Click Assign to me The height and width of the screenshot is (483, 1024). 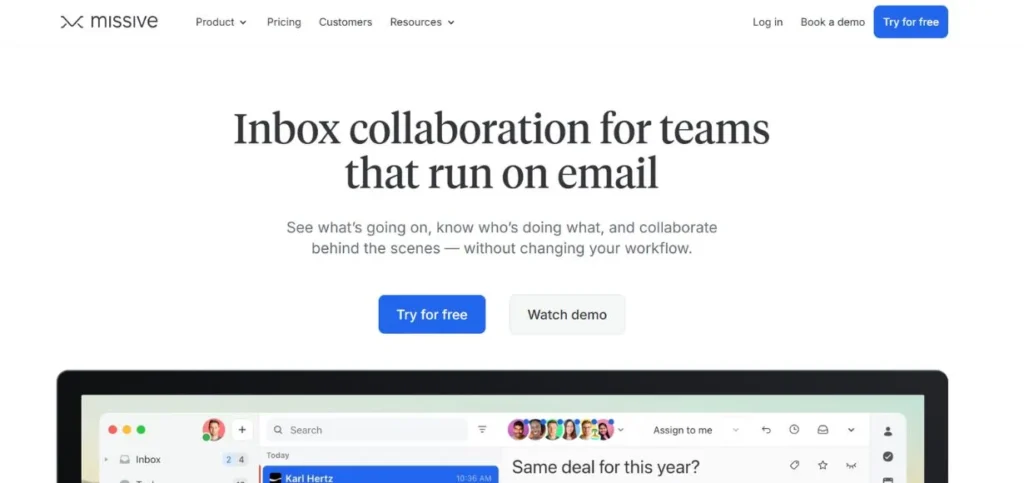[x=682, y=430]
